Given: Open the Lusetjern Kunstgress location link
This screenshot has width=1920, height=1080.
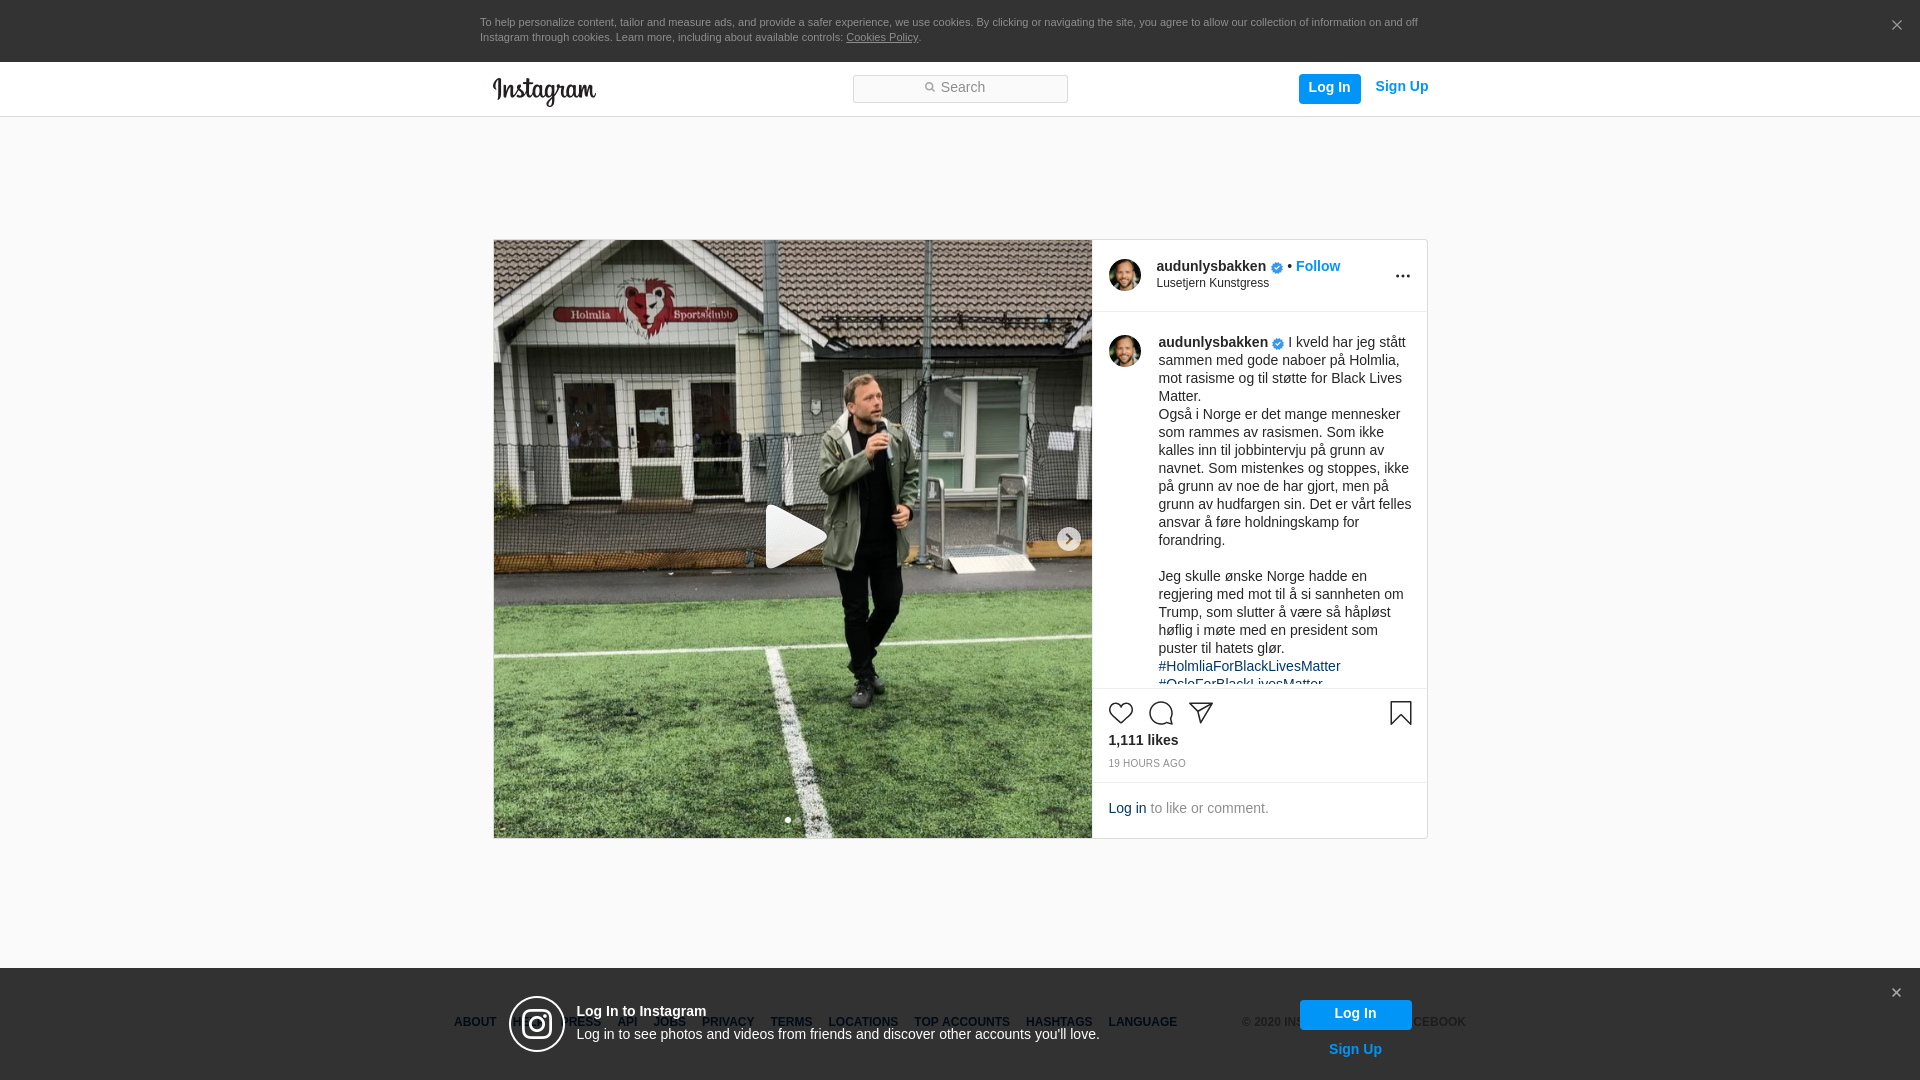Looking at the screenshot, I should [1212, 283].
